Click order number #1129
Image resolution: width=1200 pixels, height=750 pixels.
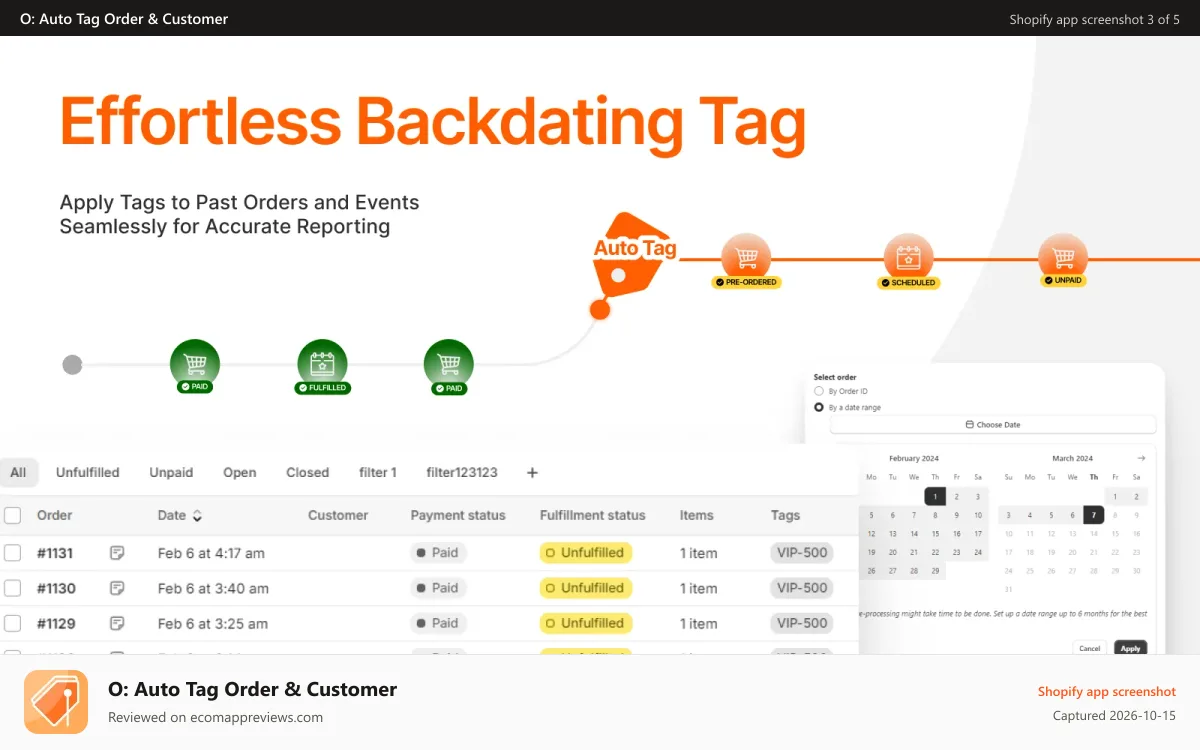(x=56, y=623)
